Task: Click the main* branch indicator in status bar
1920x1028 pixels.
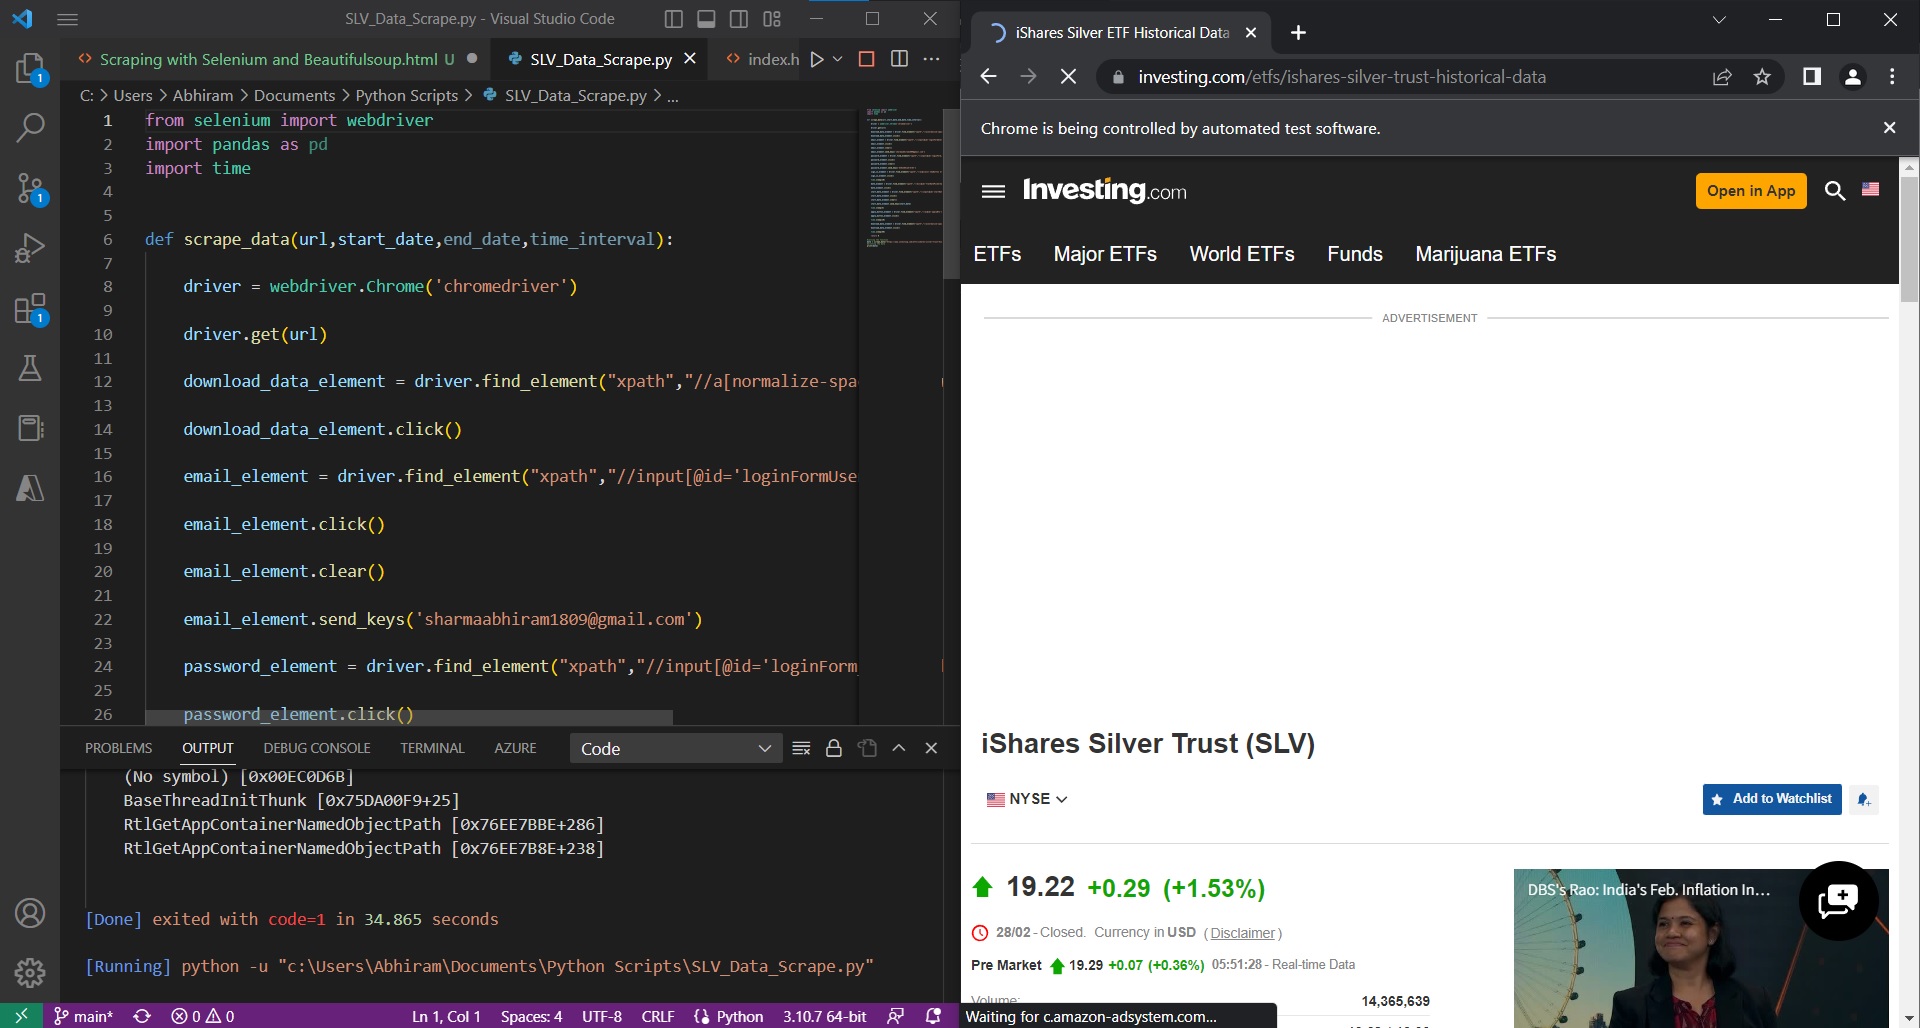Action: [x=85, y=1016]
